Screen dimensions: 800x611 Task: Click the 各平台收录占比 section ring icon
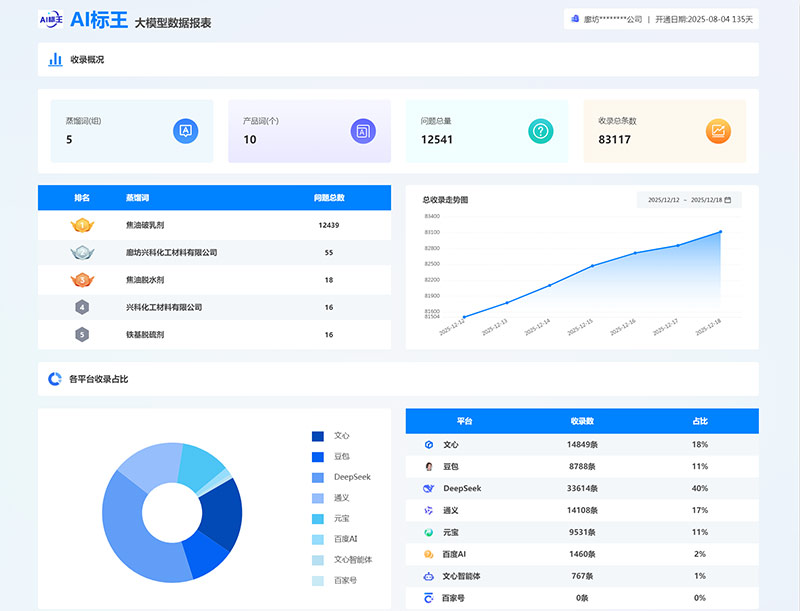click(55, 379)
